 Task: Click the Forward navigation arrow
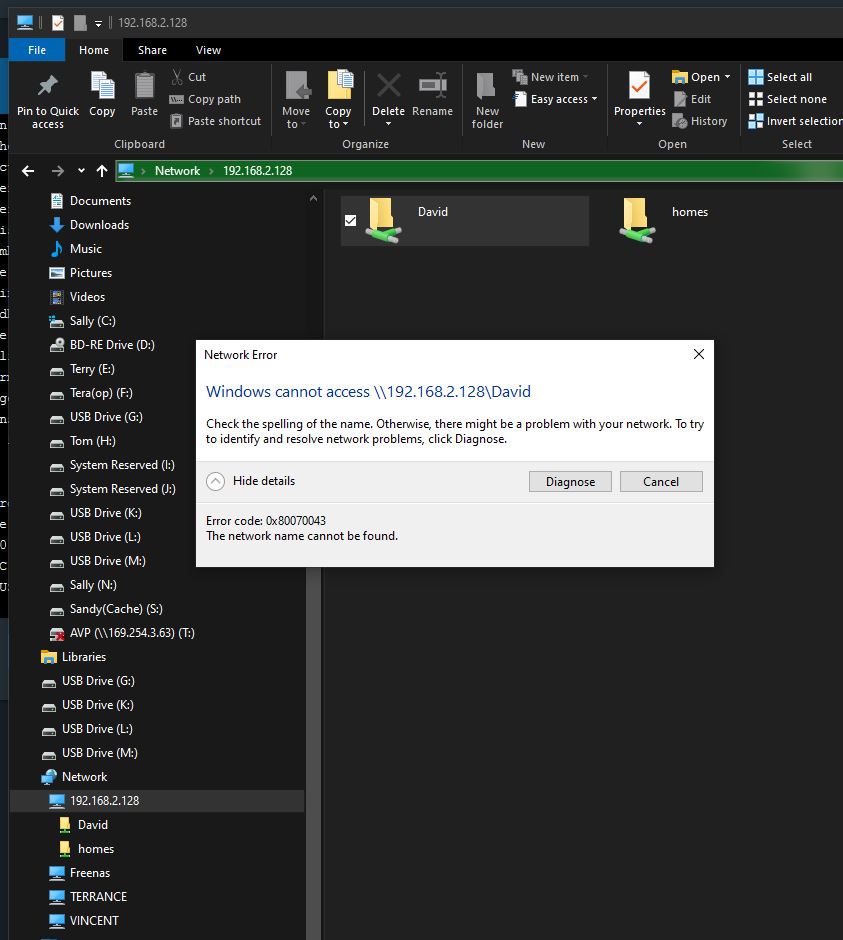(58, 171)
